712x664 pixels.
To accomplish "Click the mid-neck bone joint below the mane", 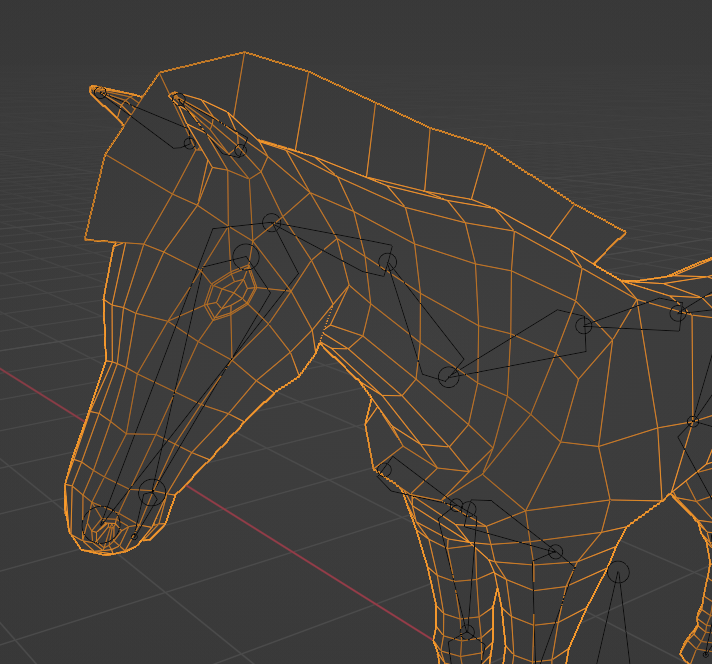I will pyautogui.click(x=387, y=262).
